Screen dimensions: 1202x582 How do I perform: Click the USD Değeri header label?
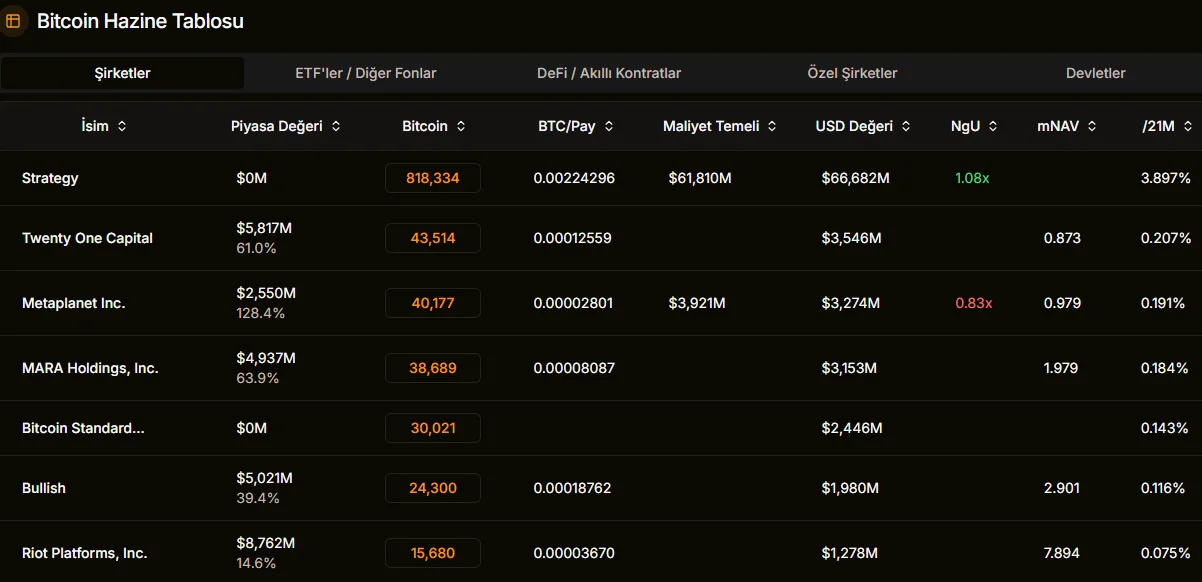(854, 127)
